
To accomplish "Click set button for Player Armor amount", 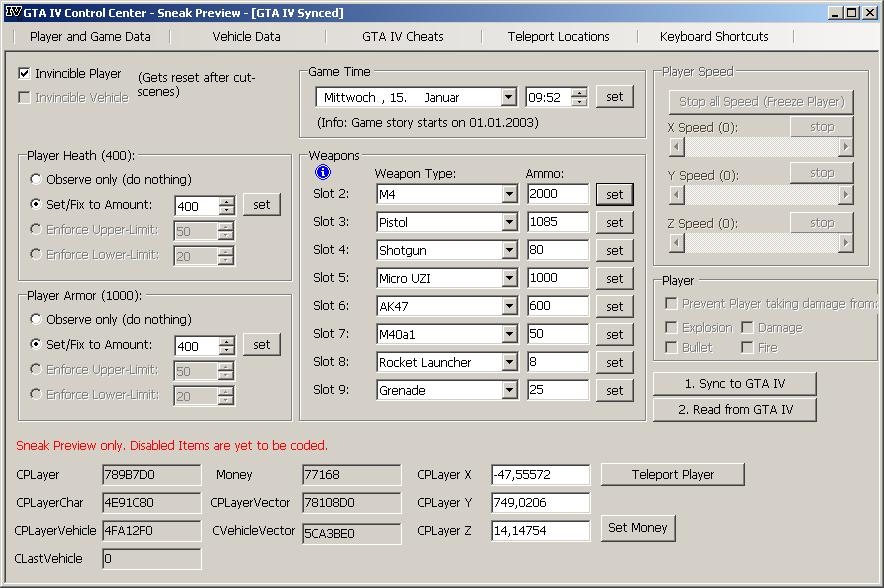I will [262, 344].
